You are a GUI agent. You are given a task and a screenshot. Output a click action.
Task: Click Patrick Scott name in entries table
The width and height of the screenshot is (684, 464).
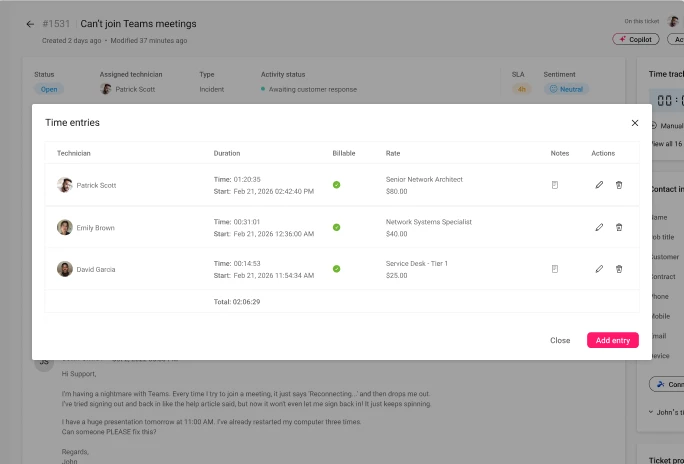96,185
